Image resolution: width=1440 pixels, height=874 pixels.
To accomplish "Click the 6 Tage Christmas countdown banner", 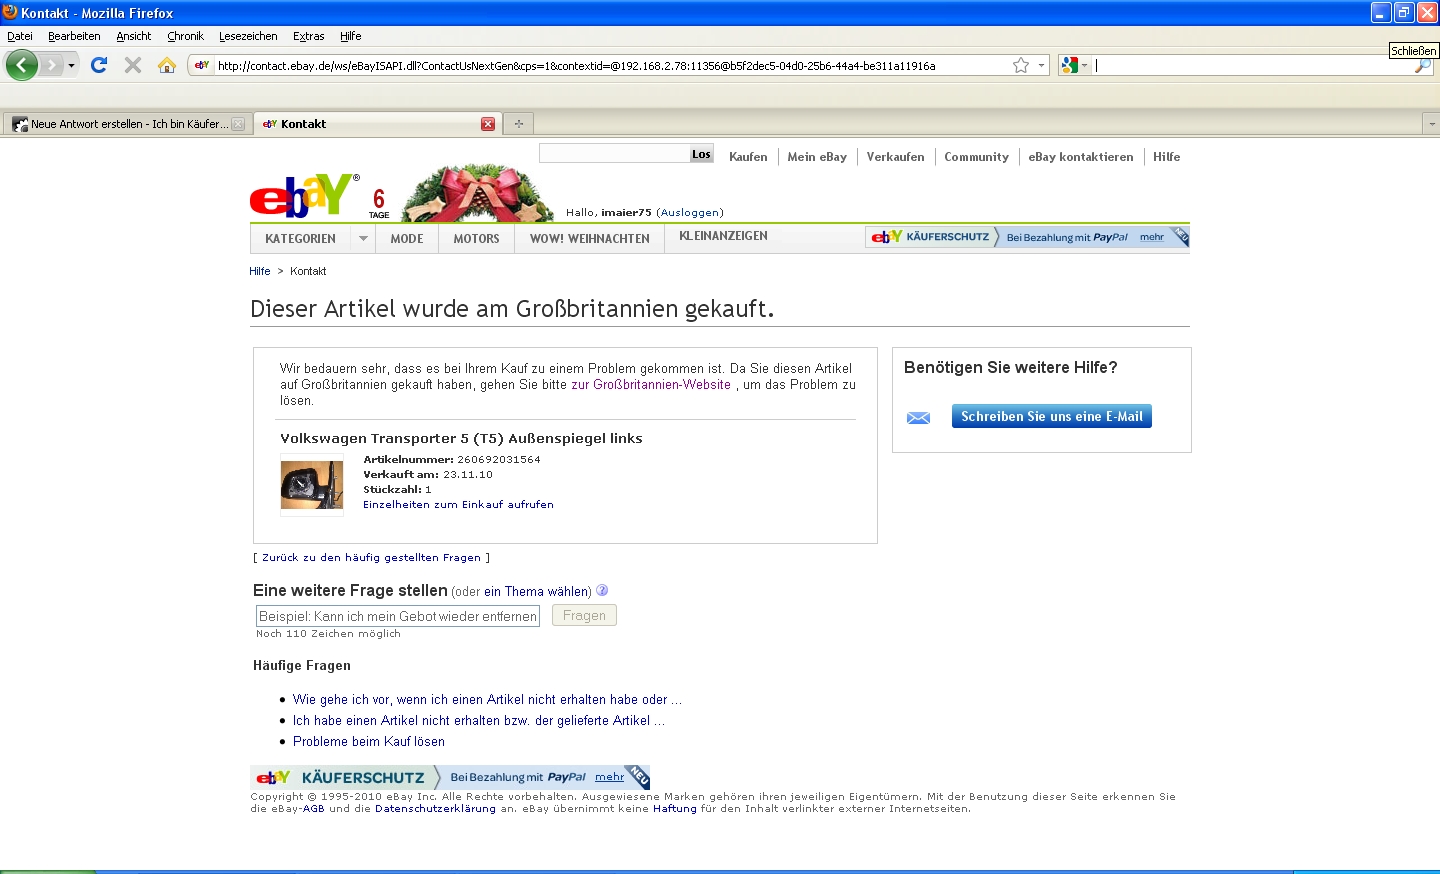I will [x=461, y=195].
